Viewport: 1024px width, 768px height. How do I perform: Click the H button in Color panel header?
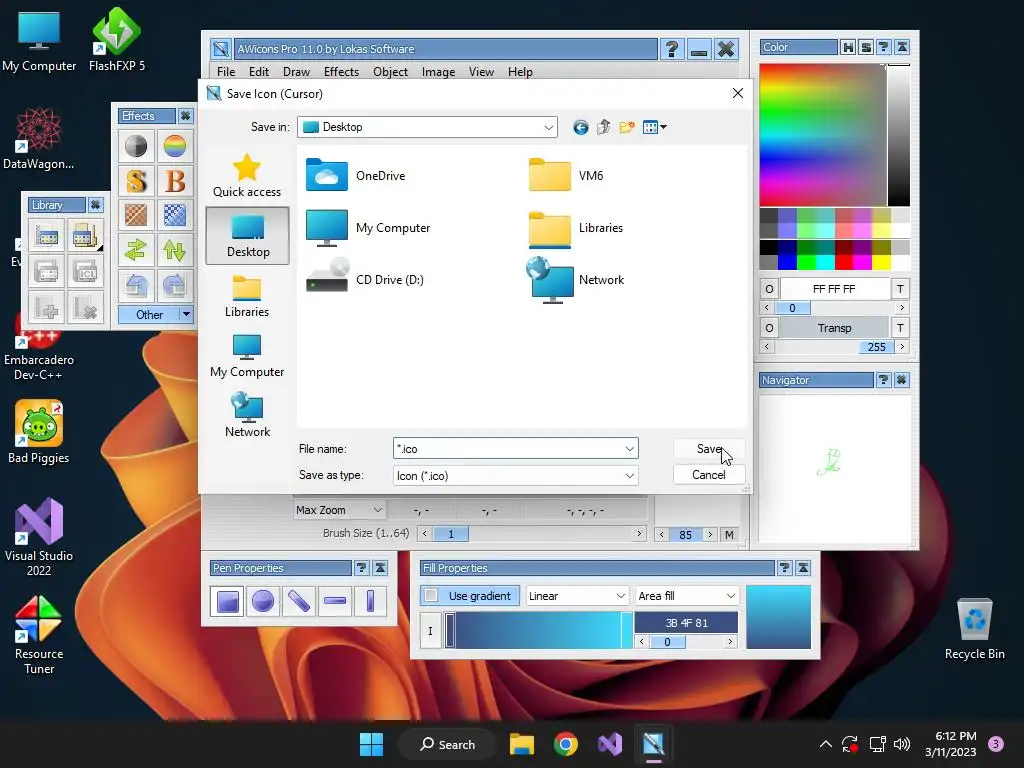[848, 47]
